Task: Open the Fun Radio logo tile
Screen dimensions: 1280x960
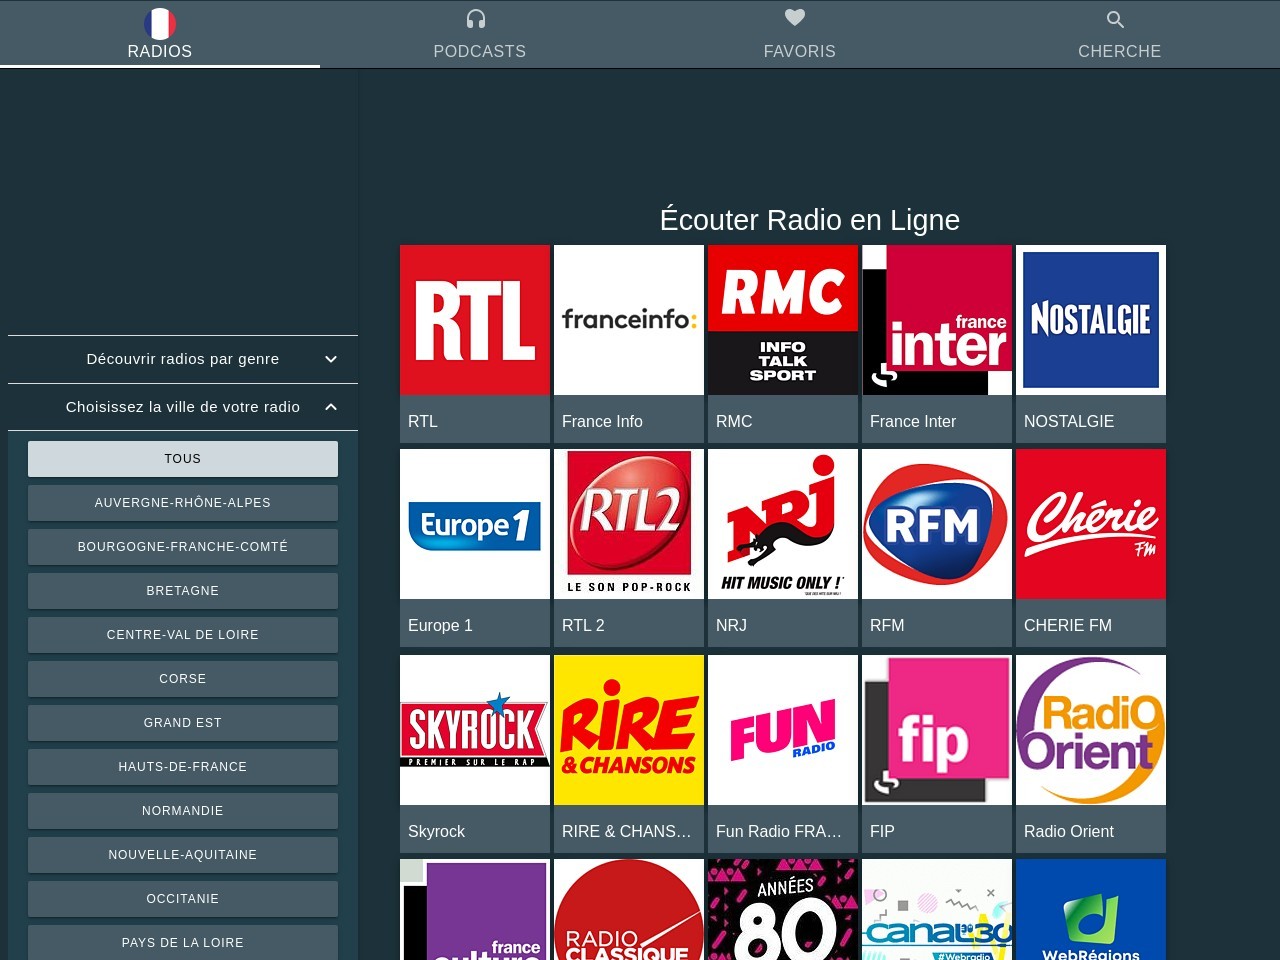Action: (x=783, y=730)
